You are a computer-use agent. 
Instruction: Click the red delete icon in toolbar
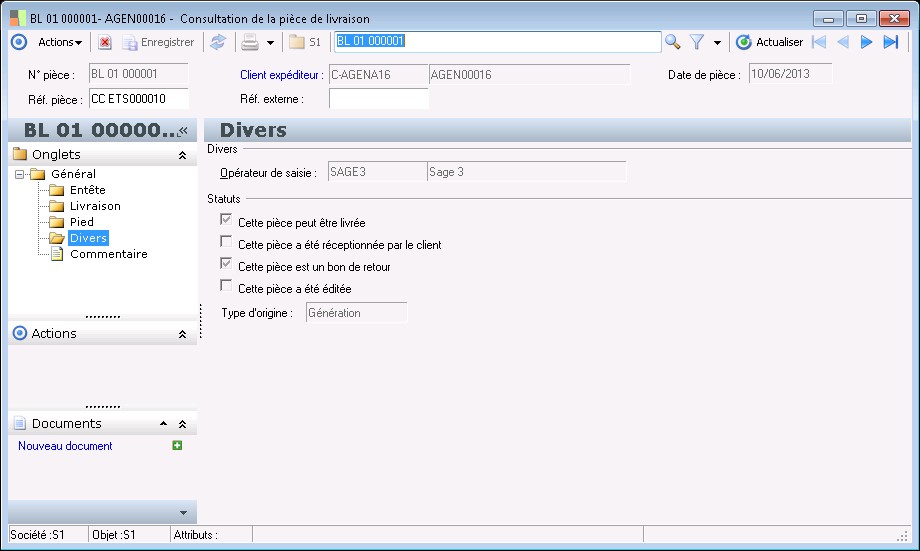(x=105, y=42)
